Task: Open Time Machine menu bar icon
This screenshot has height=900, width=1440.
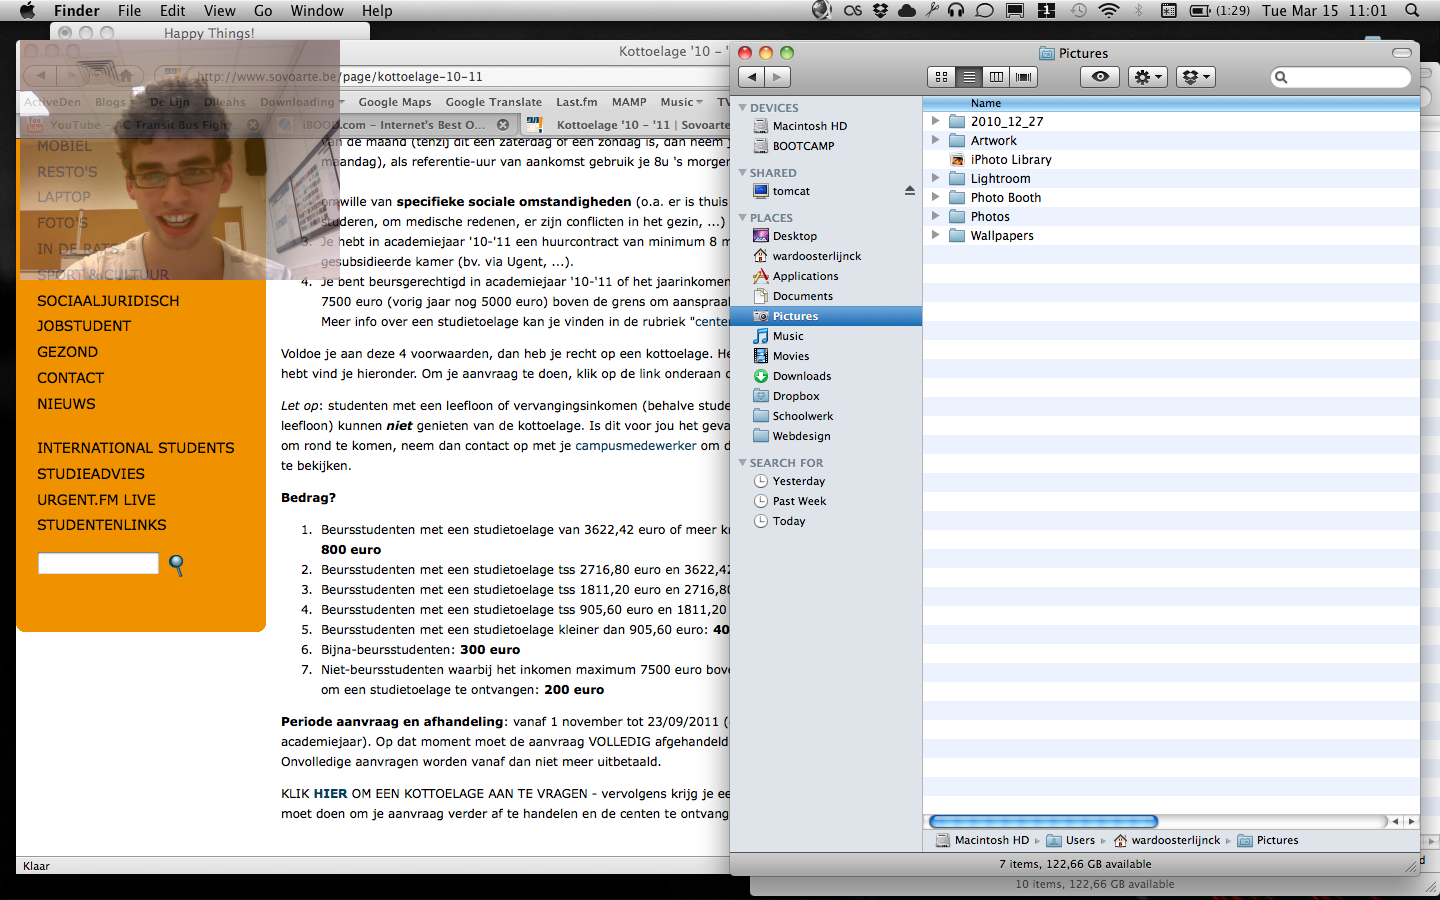Action: [1078, 10]
